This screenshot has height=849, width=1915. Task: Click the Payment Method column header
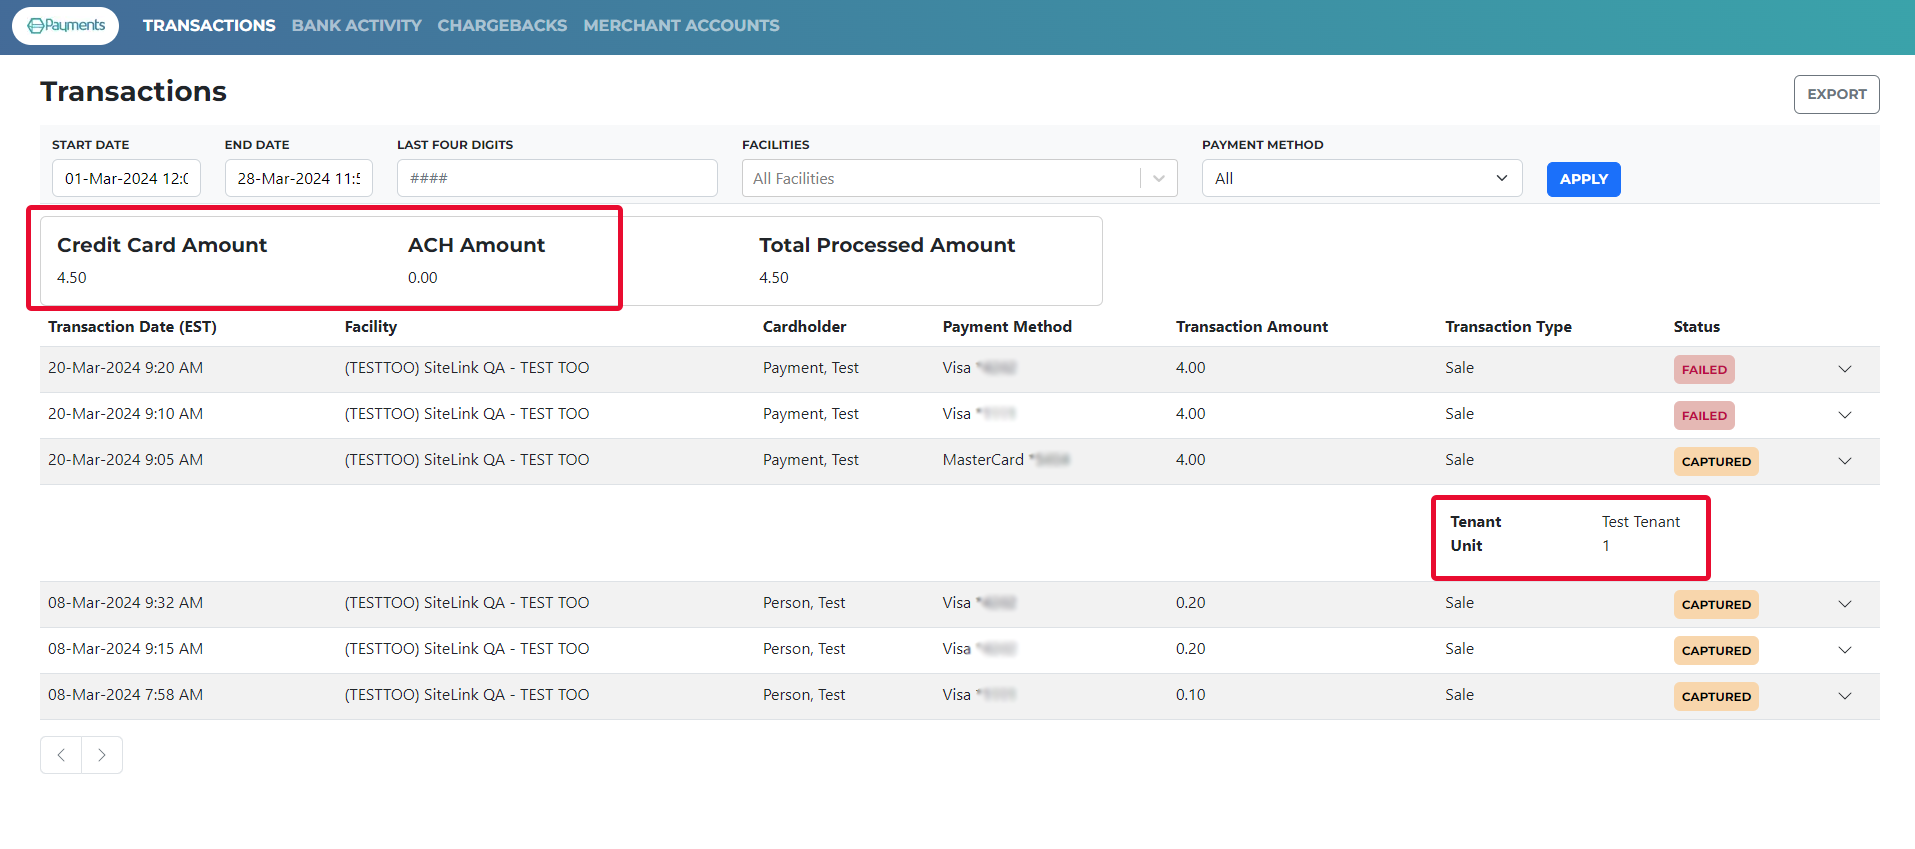pos(1007,327)
